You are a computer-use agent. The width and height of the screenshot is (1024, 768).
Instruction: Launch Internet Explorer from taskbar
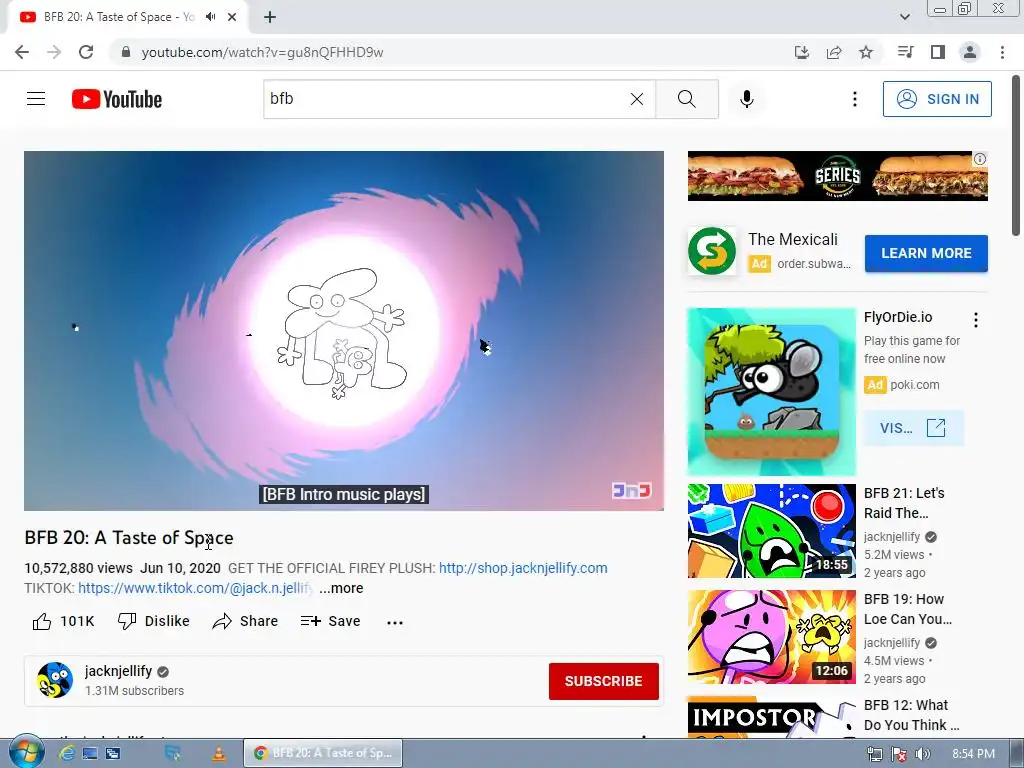(67, 754)
